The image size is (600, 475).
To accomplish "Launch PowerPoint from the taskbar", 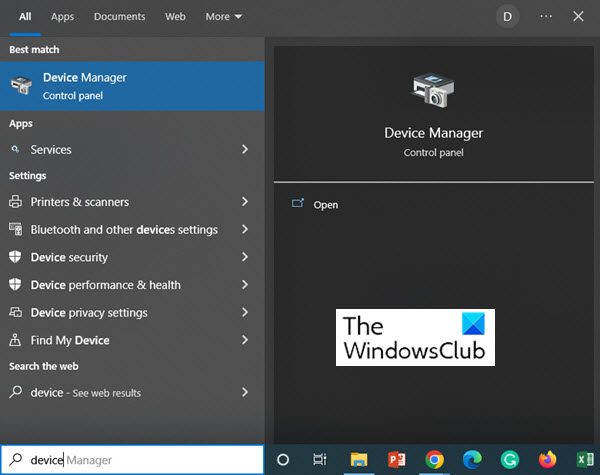I will 396,460.
